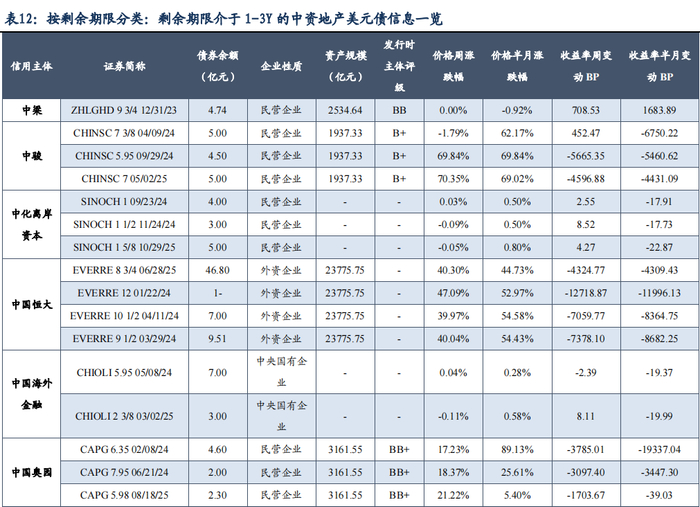Click the 47.09% weekly price change
700x507 pixels.
[x=453, y=293]
